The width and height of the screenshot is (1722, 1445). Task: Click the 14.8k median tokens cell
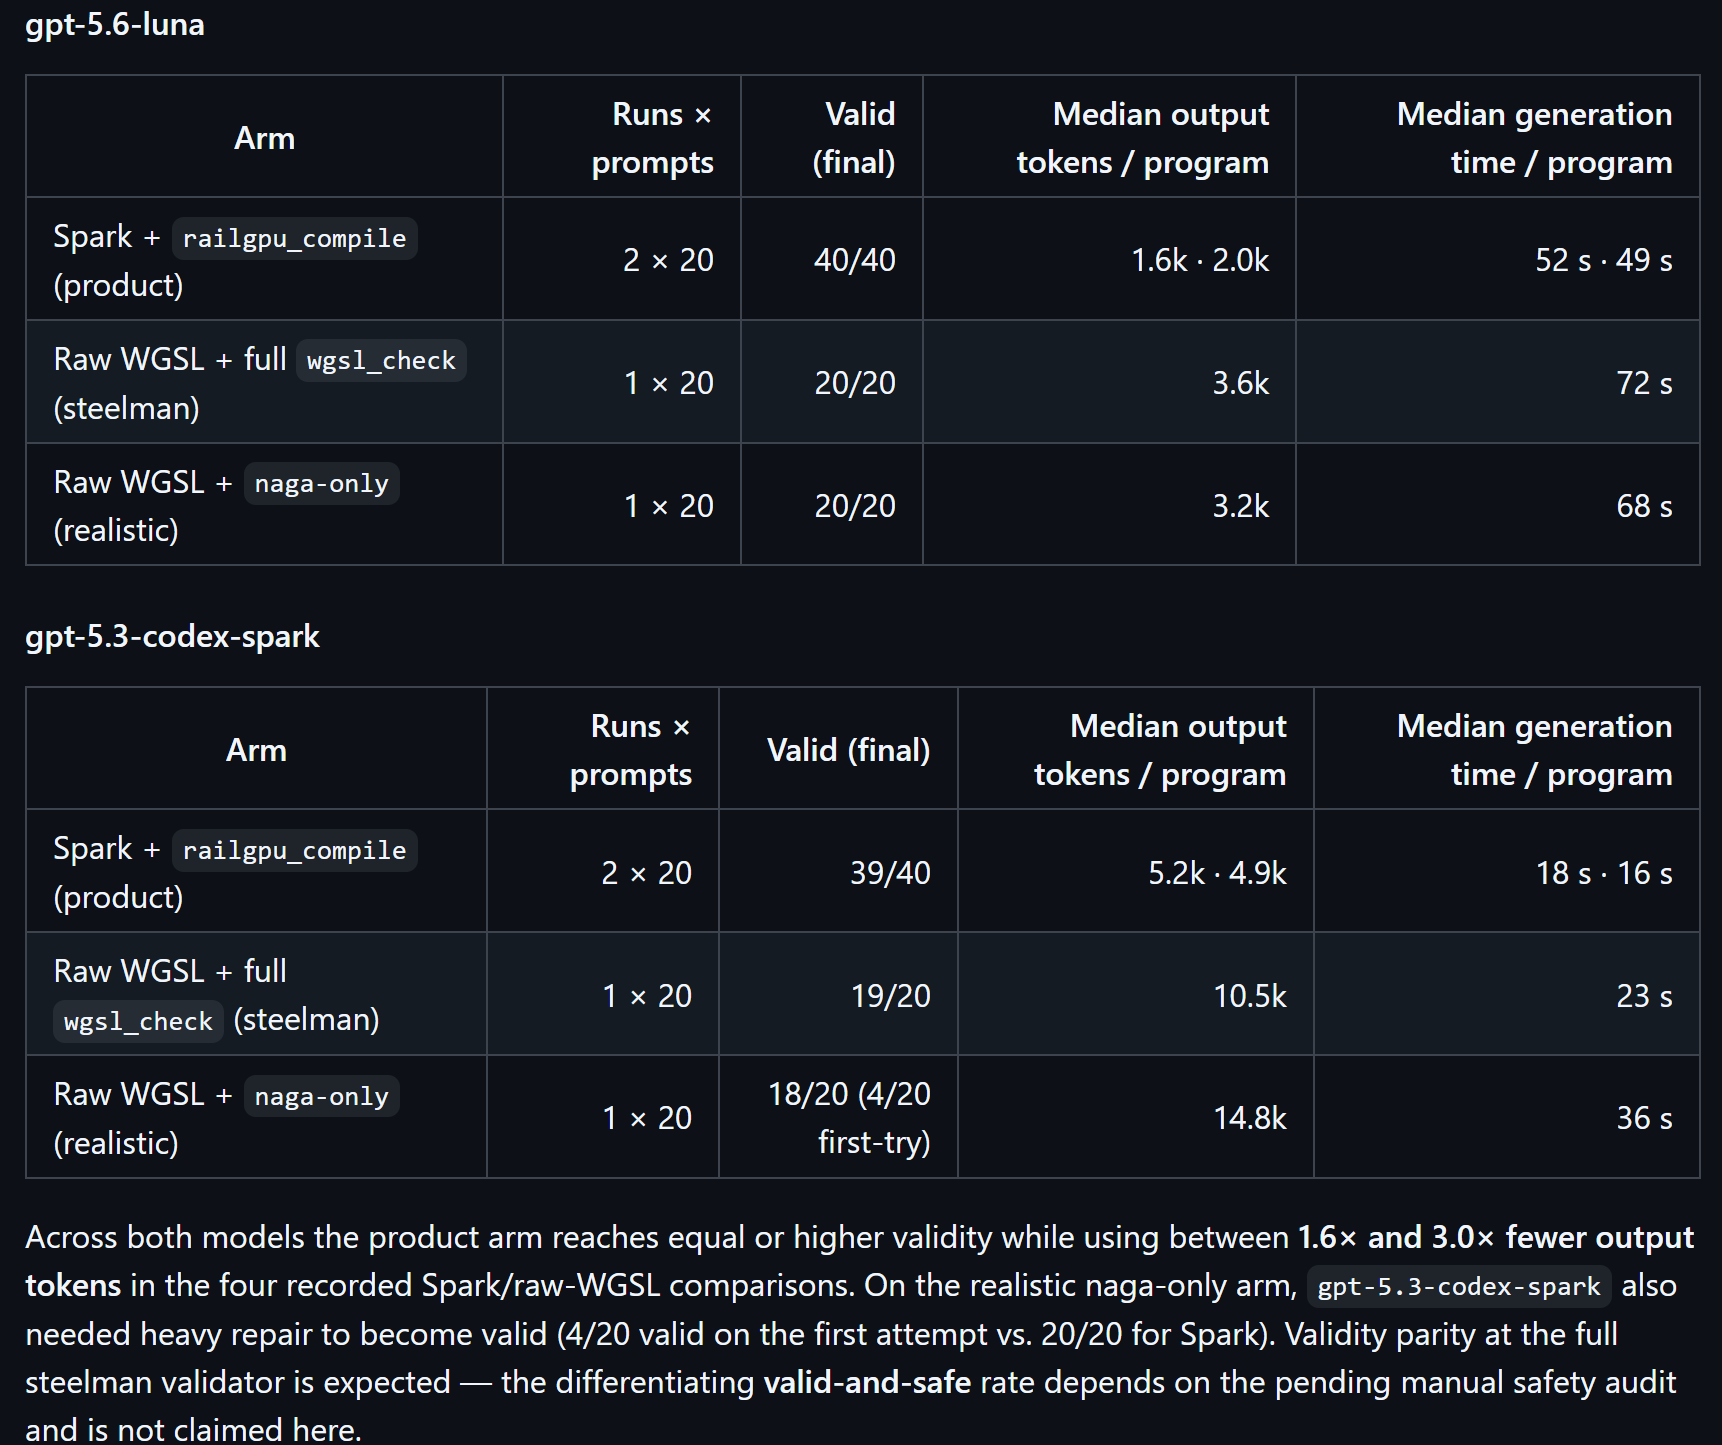click(1136, 1117)
